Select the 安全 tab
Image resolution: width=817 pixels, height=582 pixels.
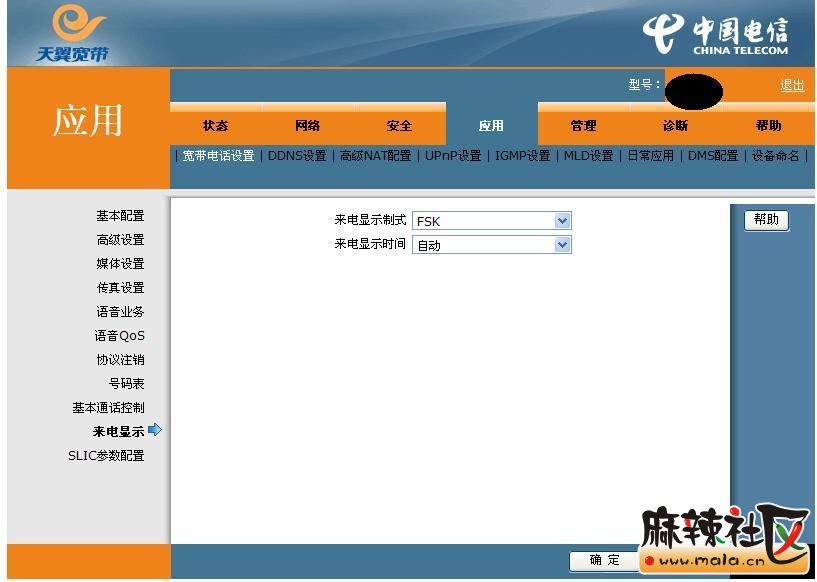pyautogui.click(x=399, y=126)
